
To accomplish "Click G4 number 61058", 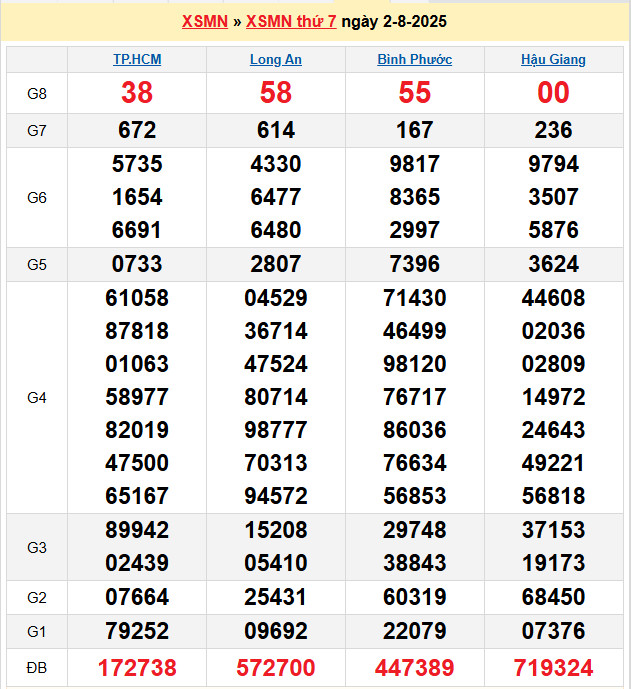I will pos(137,298).
